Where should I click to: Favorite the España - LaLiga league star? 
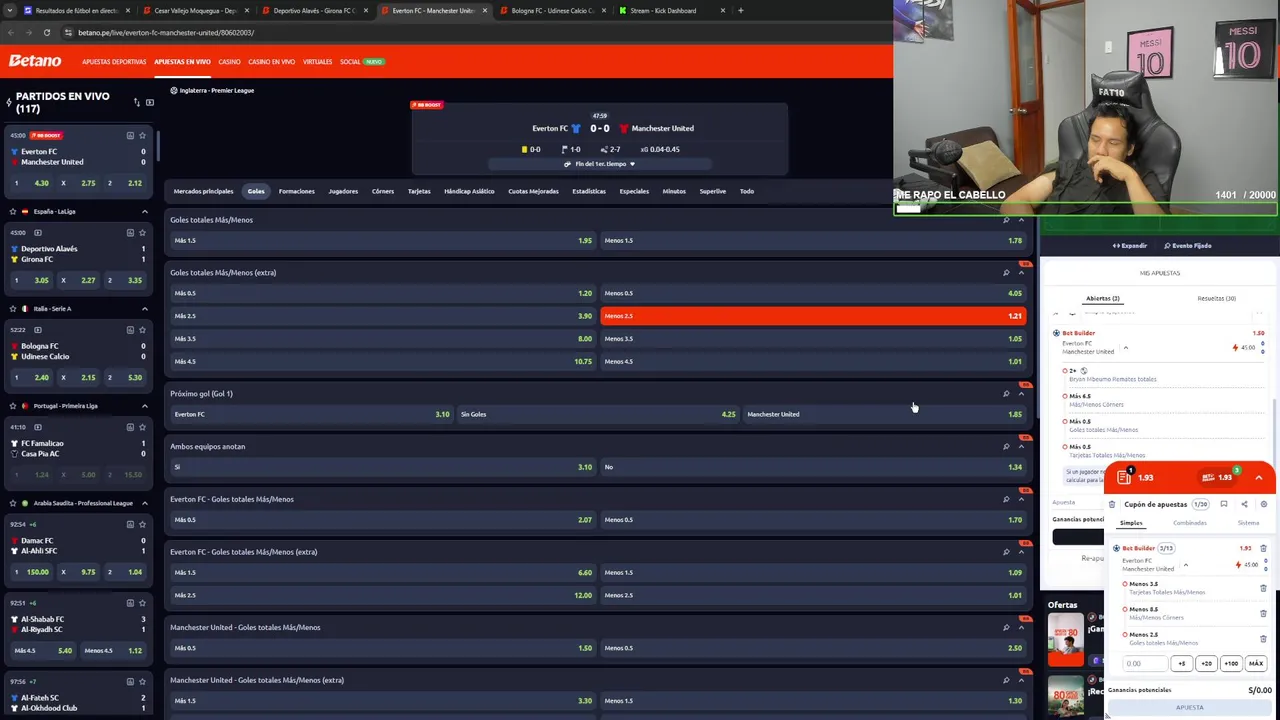point(12,211)
